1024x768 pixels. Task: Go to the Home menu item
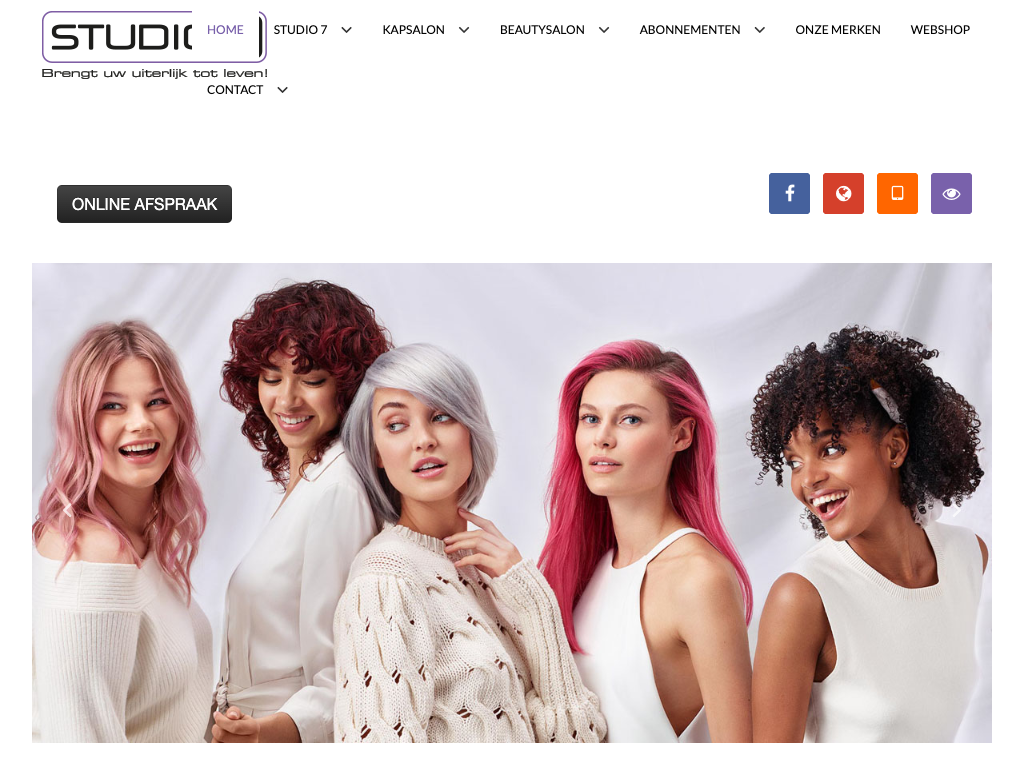pyautogui.click(x=225, y=30)
